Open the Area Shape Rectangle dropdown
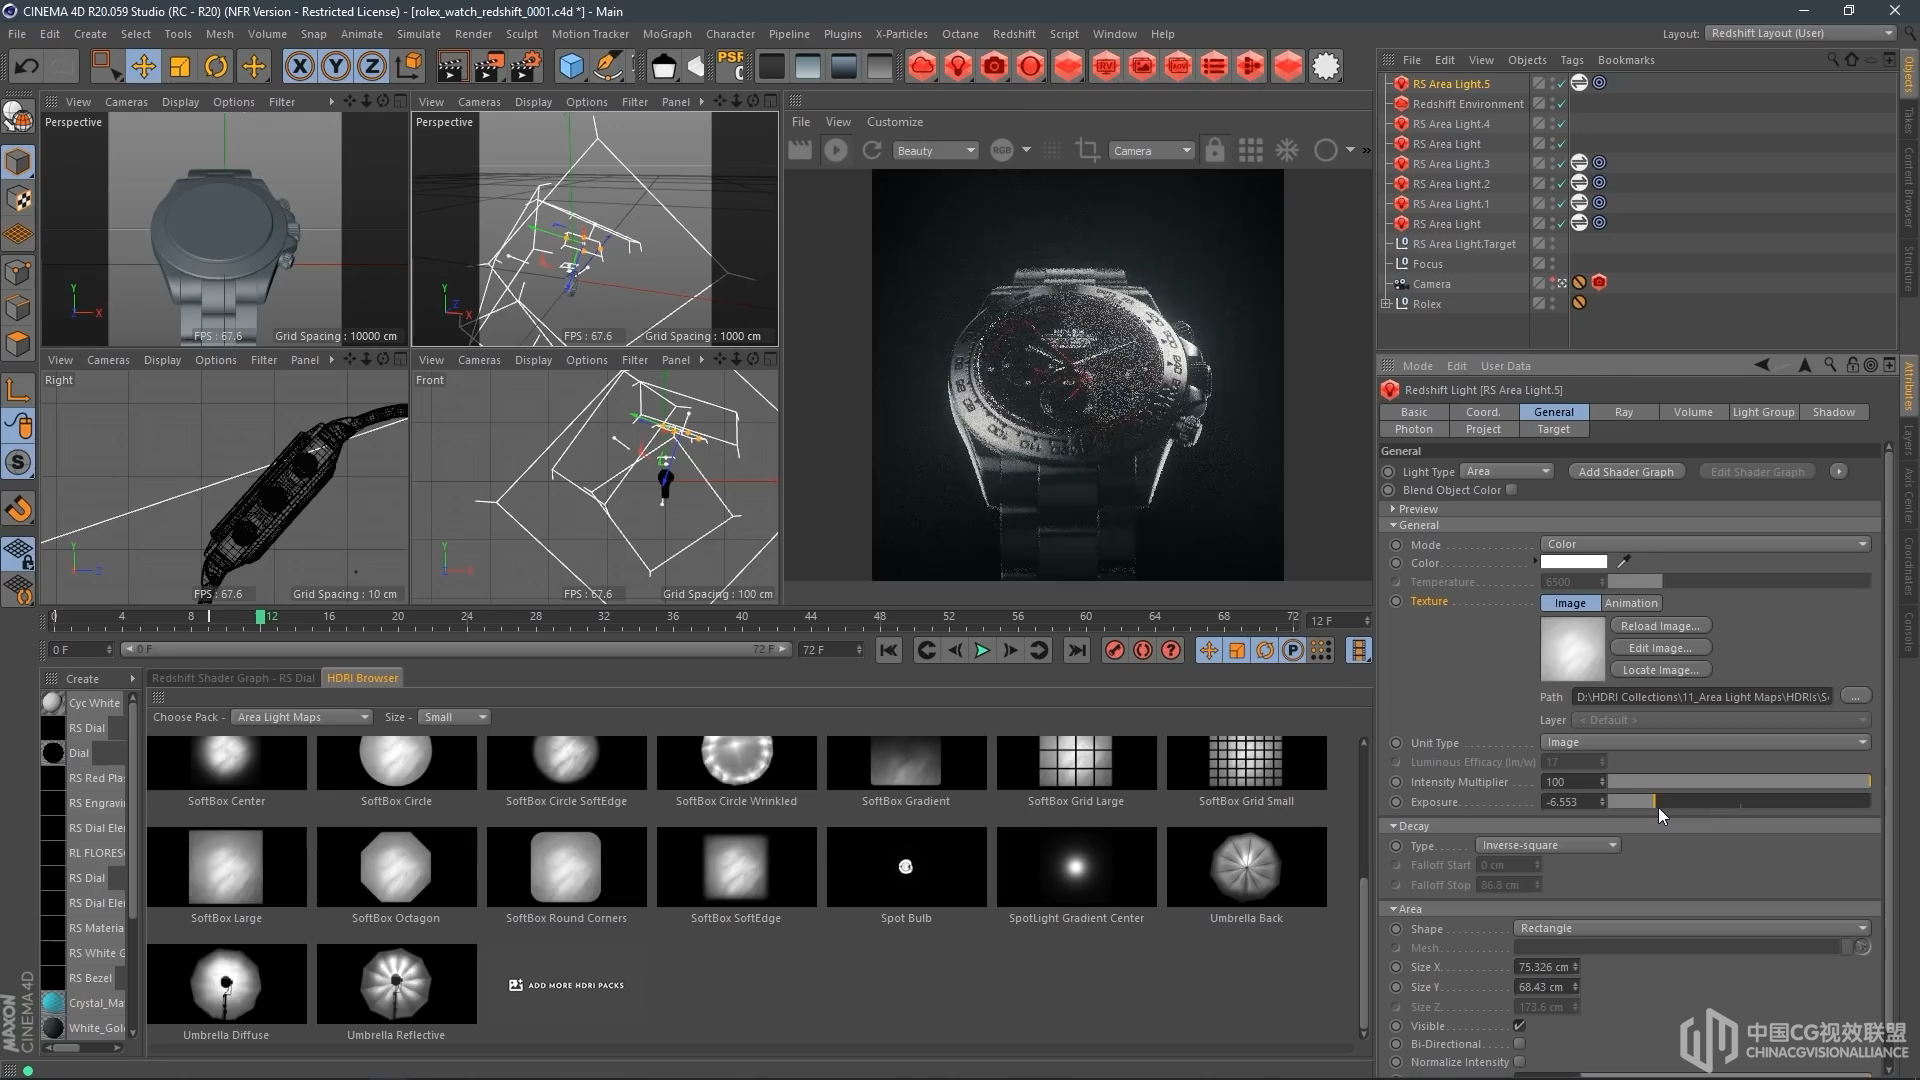Screen dimensions: 1920x1080 click(x=1692, y=928)
